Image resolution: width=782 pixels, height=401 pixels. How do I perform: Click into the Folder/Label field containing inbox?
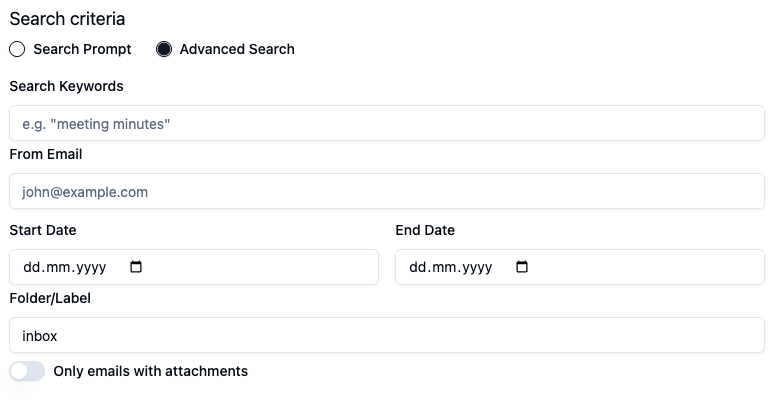pos(387,335)
